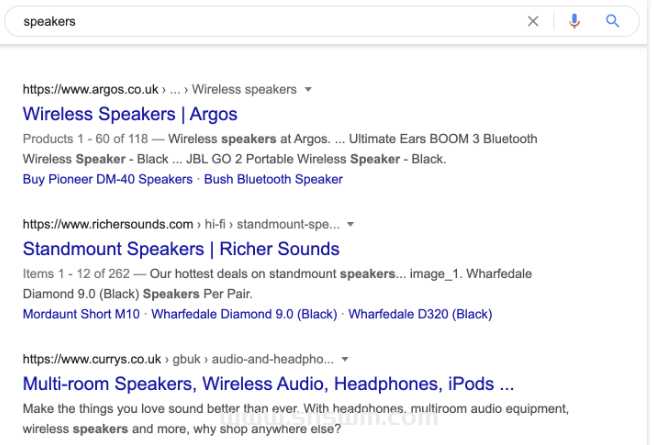Clear the search box with the X icon
This screenshot has height=445, width=657.
coord(533,21)
